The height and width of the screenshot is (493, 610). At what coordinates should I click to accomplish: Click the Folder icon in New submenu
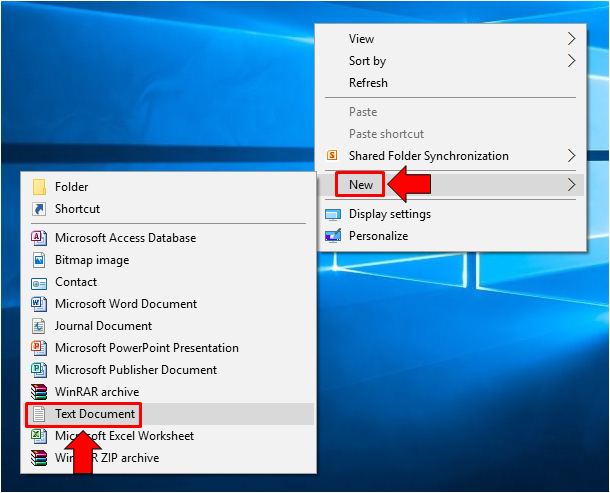point(39,187)
